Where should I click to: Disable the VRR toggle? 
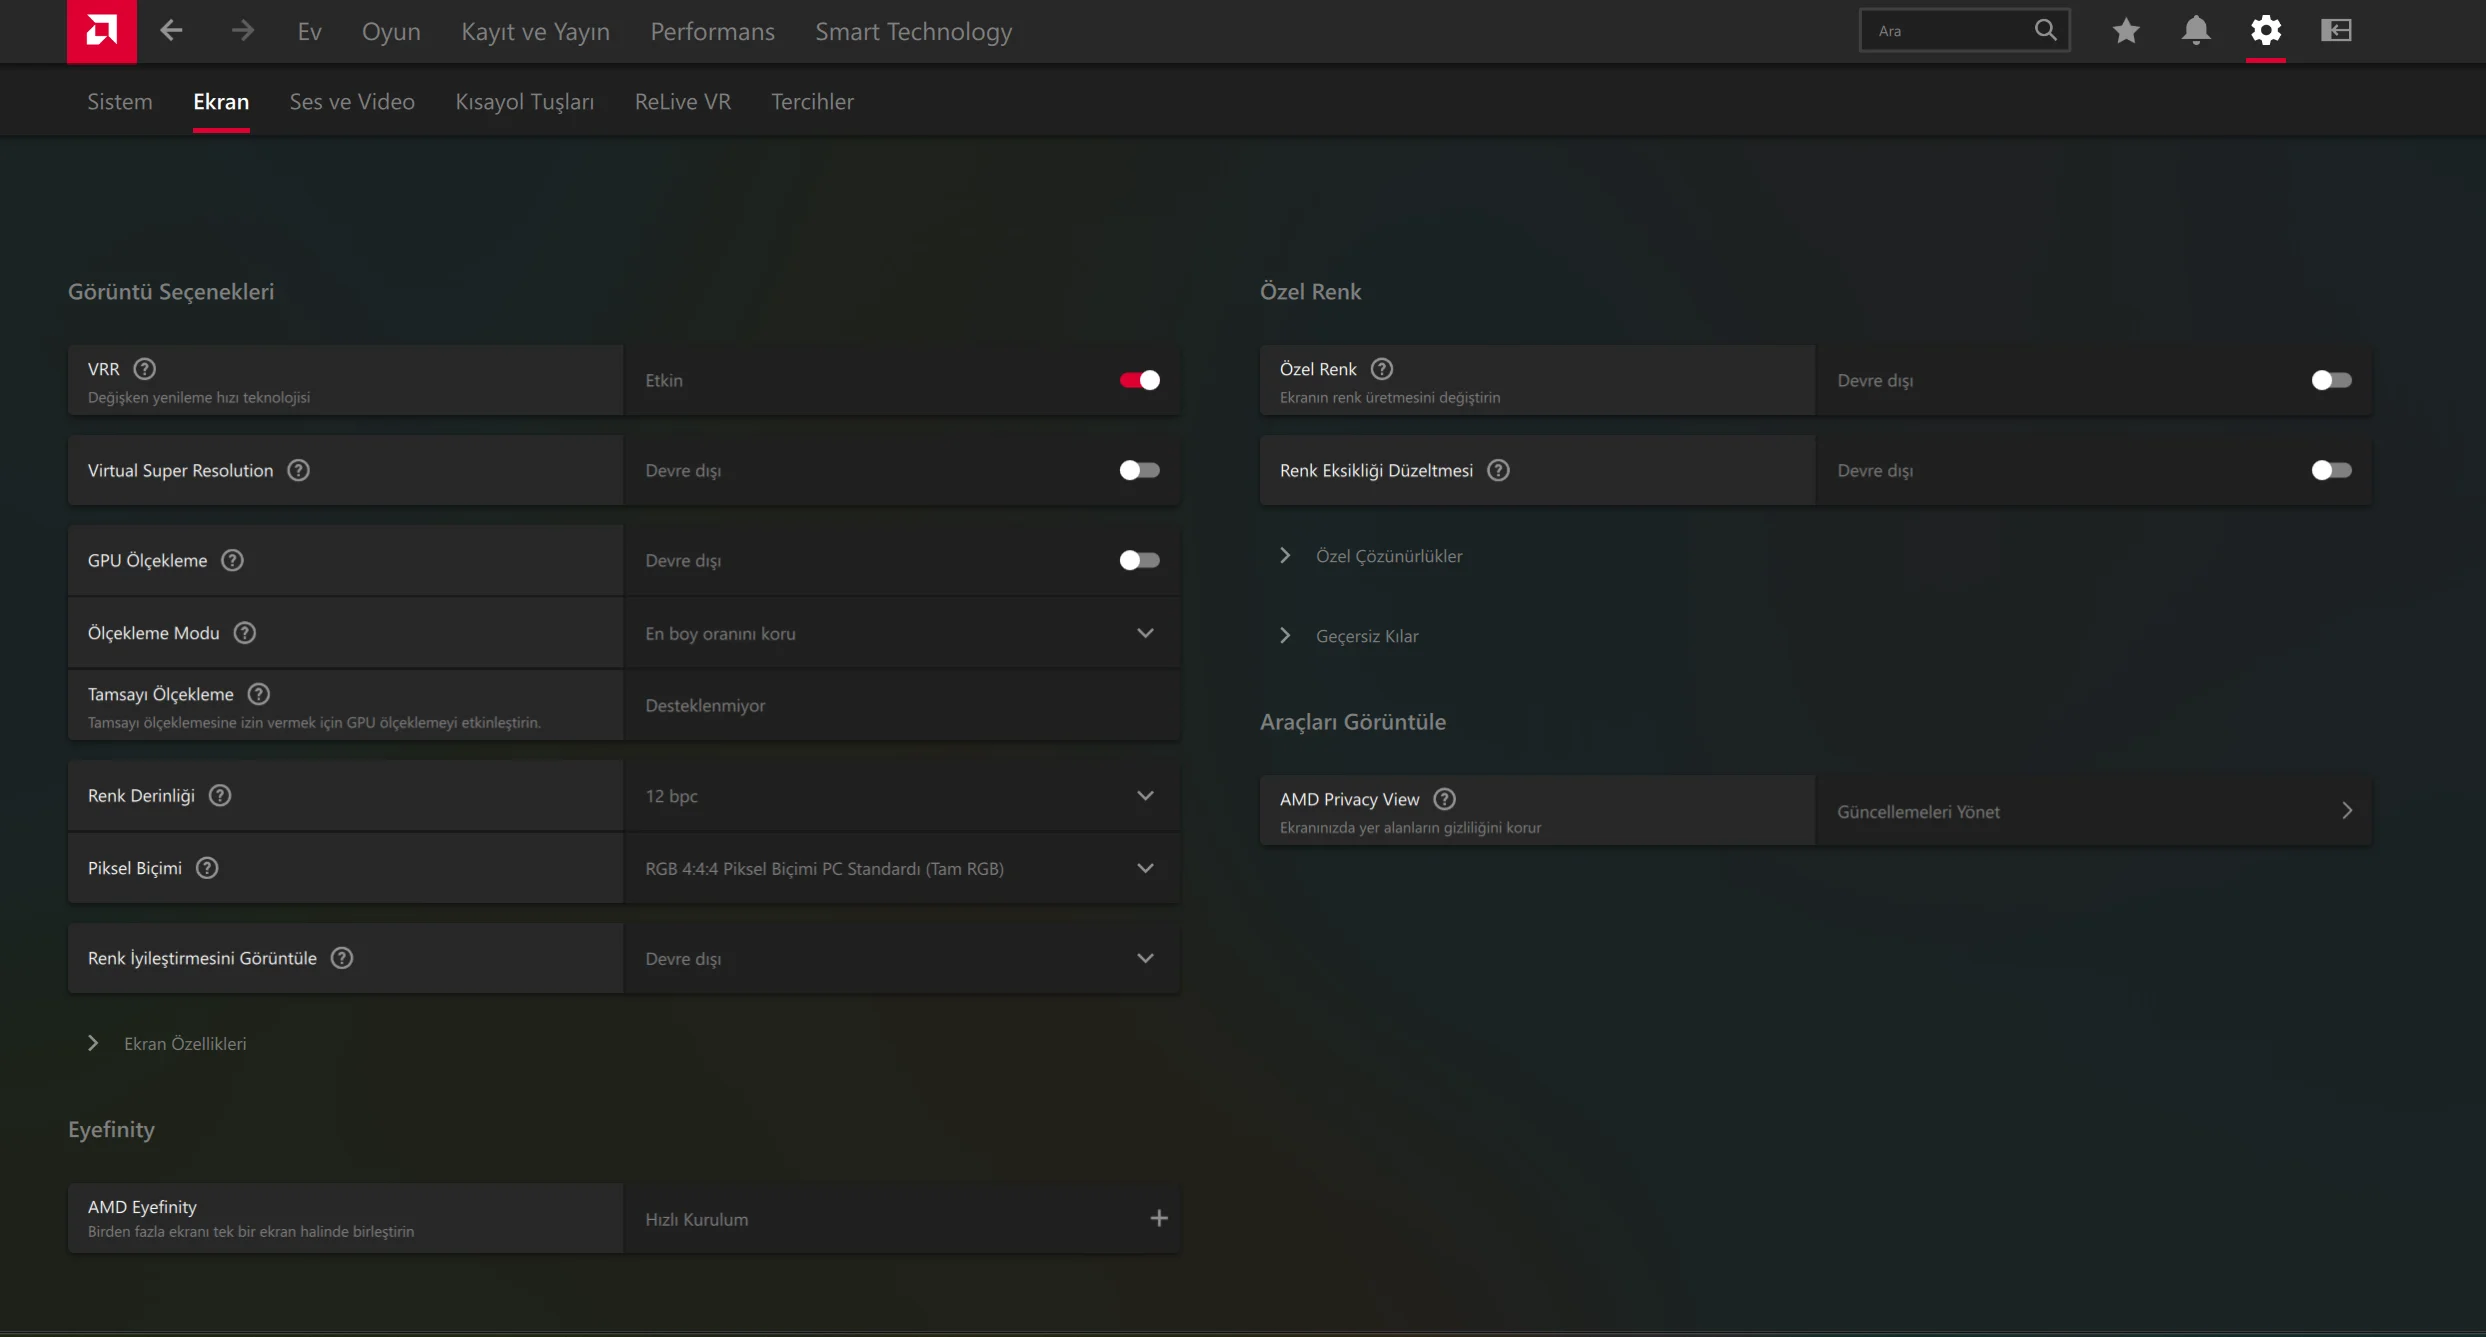coord(1139,380)
